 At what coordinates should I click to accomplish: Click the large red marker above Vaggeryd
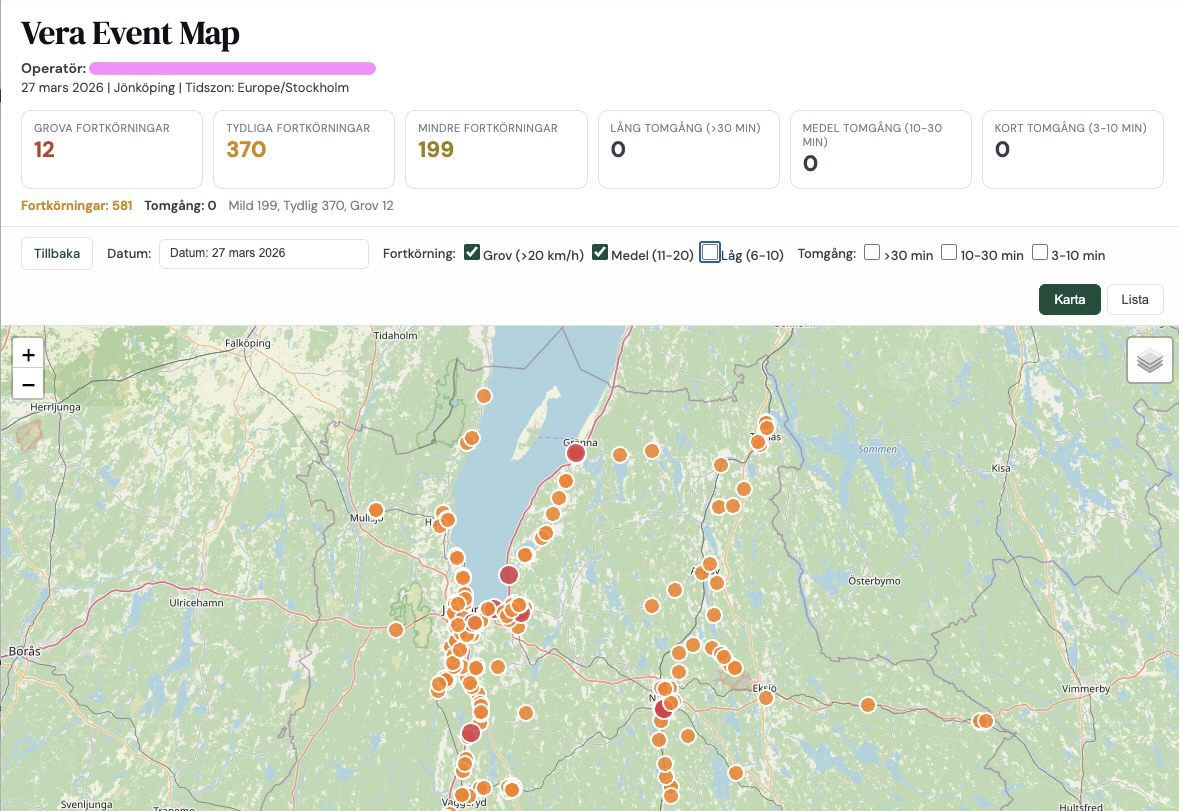click(x=471, y=733)
